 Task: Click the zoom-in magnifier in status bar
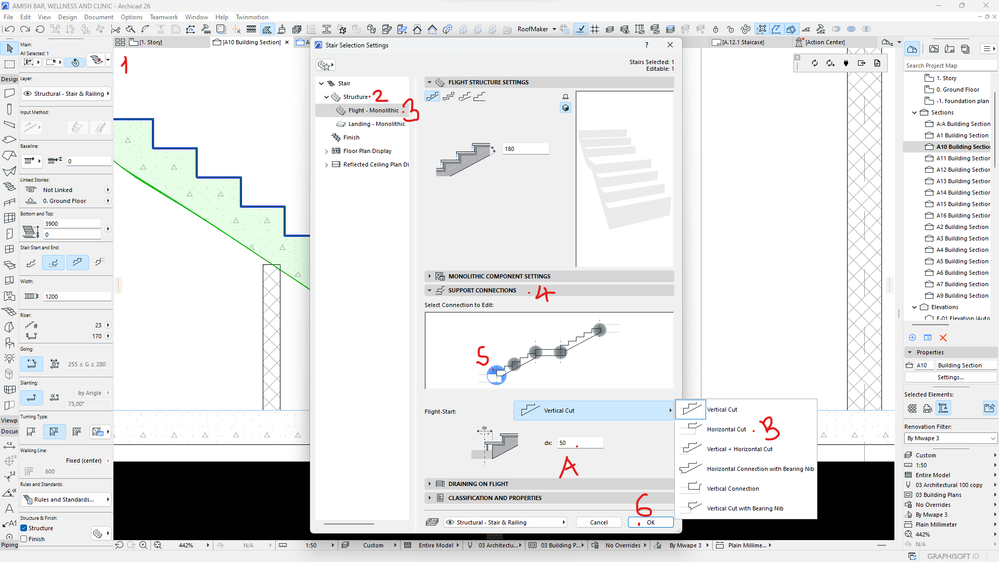pos(143,545)
